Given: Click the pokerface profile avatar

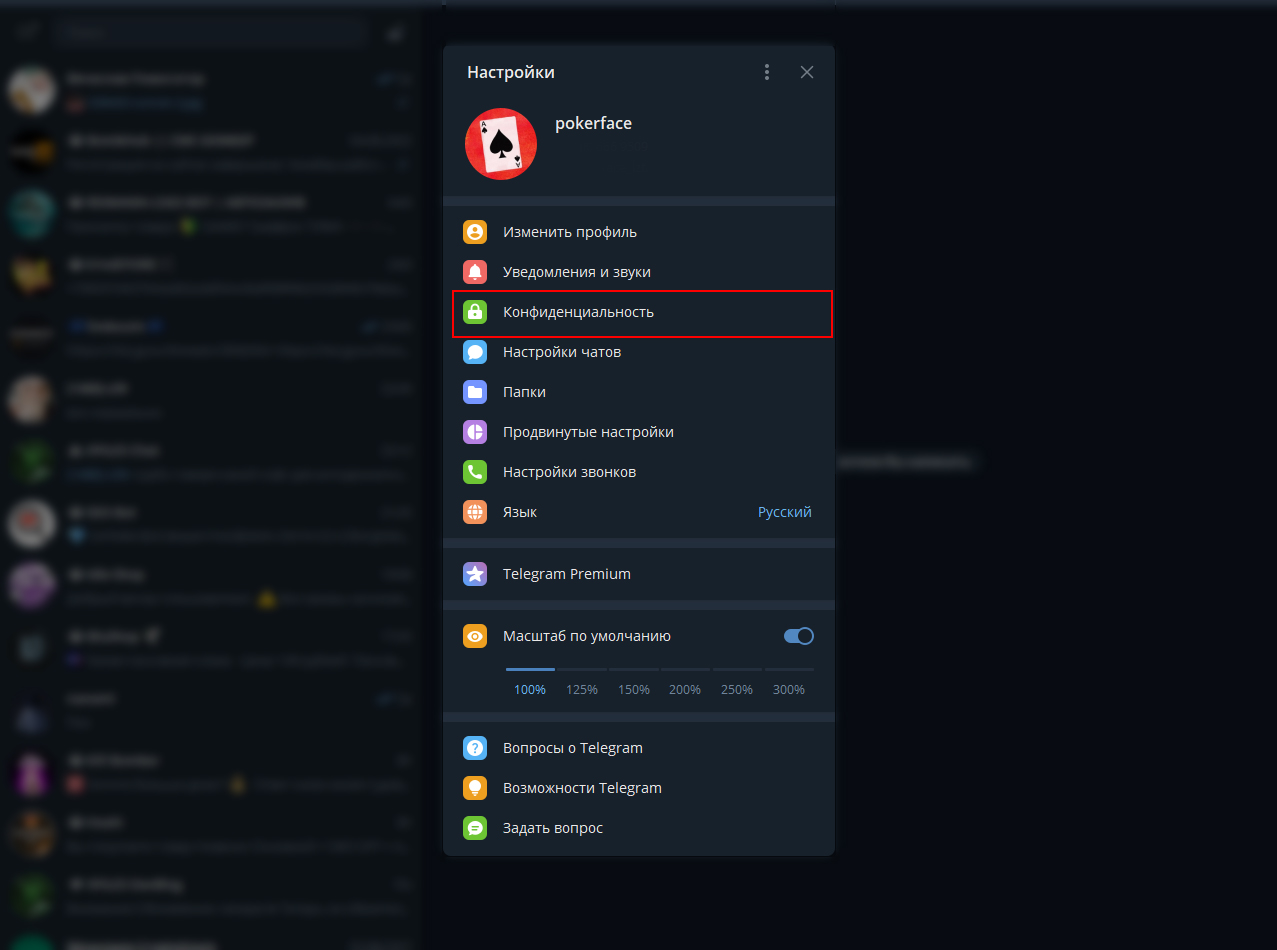Looking at the screenshot, I should click(501, 144).
